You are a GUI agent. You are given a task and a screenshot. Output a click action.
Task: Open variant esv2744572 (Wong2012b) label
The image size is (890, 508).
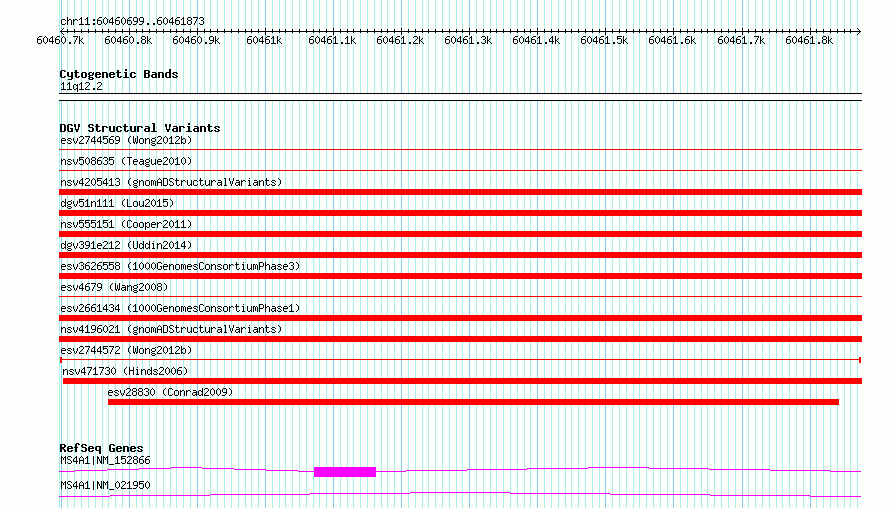point(126,350)
